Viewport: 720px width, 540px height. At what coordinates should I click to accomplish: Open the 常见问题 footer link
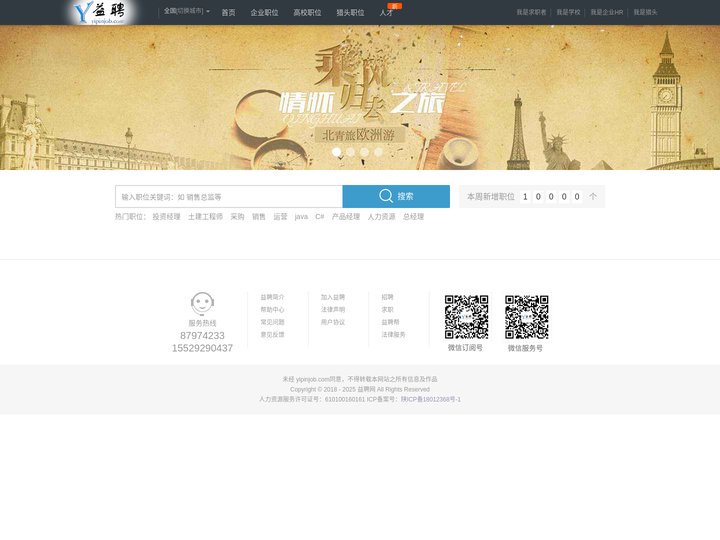tap(272, 322)
